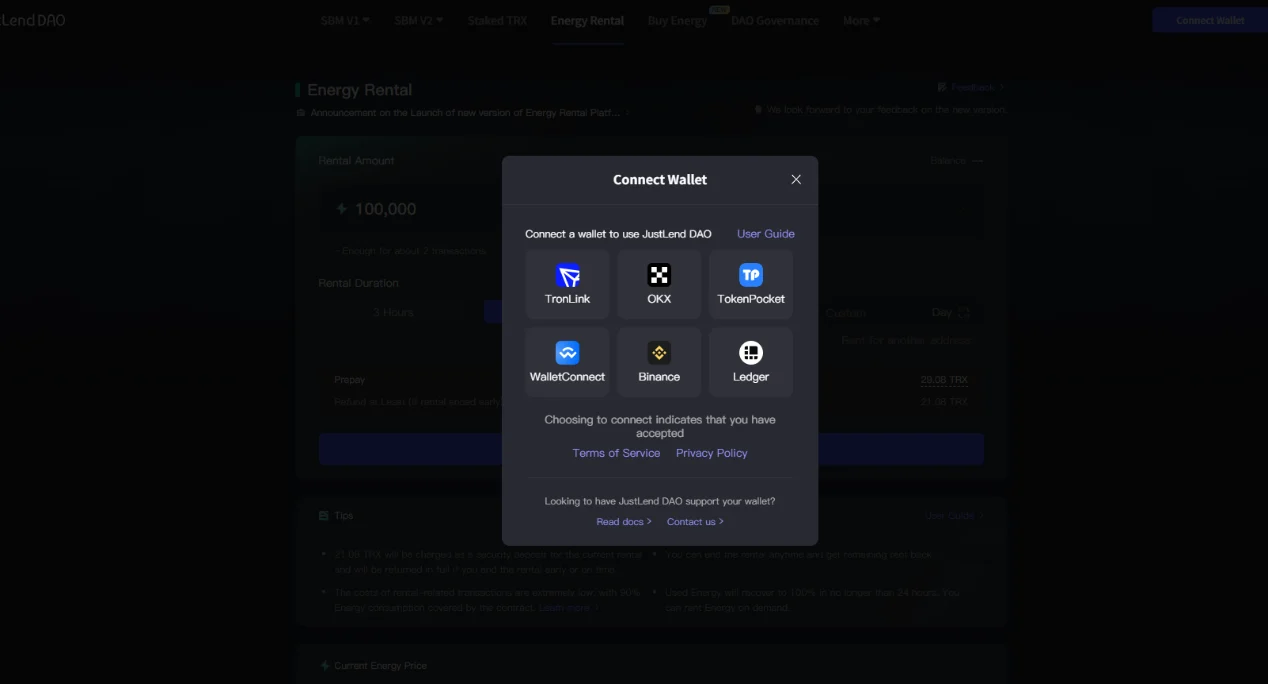The width and height of the screenshot is (1268, 684).
Task: View the Privacy Policy link
Action: click(x=712, y=453)
